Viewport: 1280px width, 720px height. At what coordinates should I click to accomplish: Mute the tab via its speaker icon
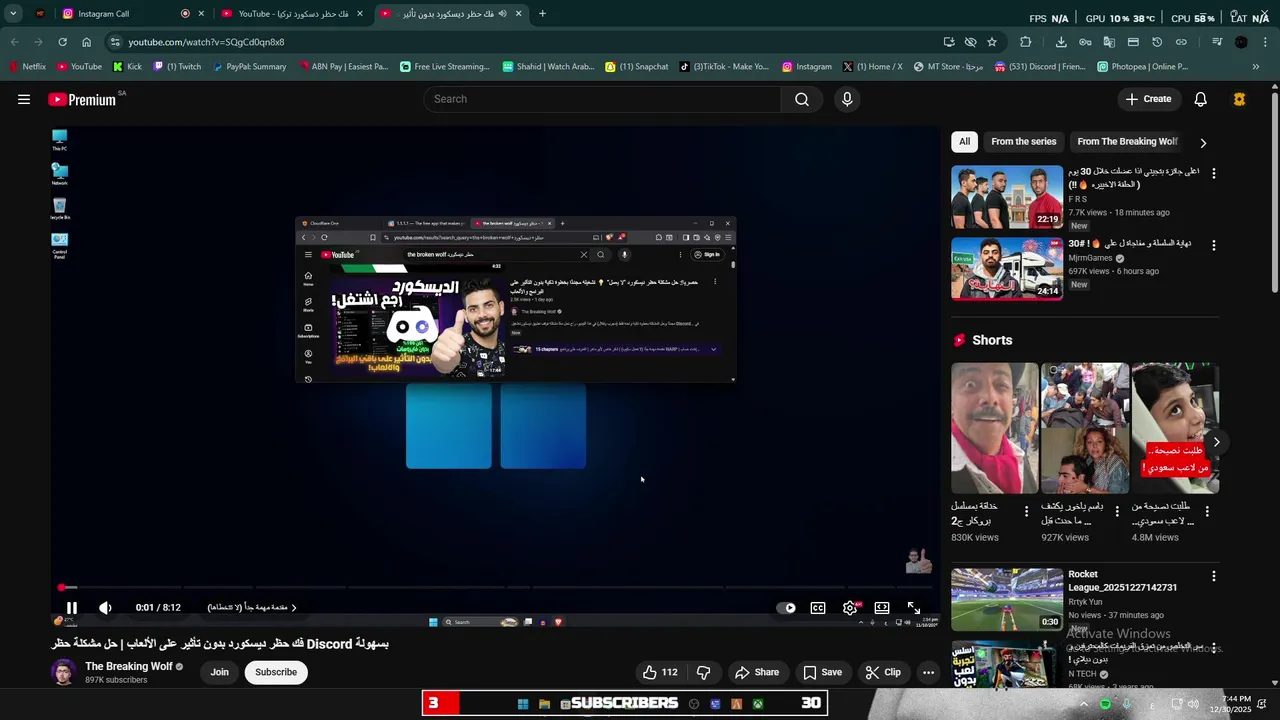[502, 14]
